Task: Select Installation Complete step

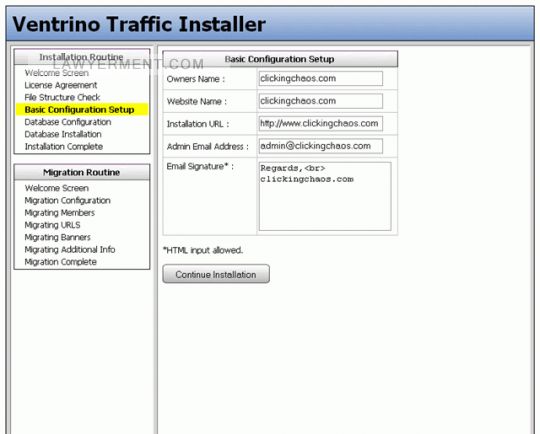Action: 64,146
